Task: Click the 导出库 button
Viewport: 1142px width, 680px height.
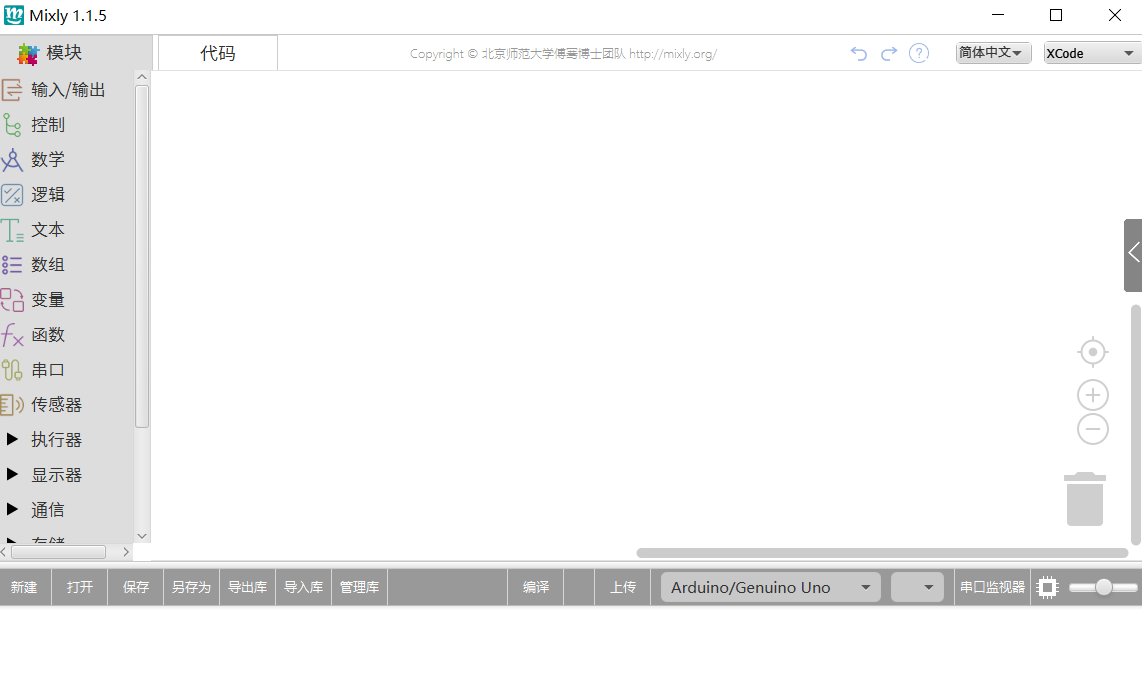Action: 248,588
